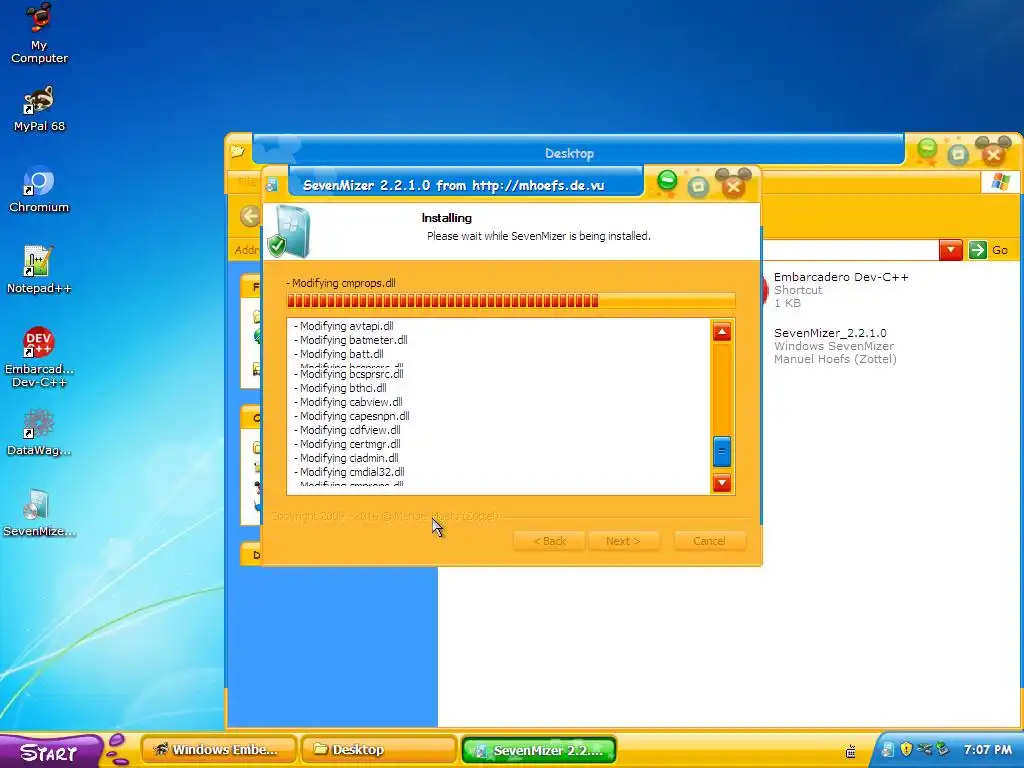The width and height of the screenshot is (1024, 768).
Task: Switch to the Desktop taskbar item
Action: [x=378, y=750]
